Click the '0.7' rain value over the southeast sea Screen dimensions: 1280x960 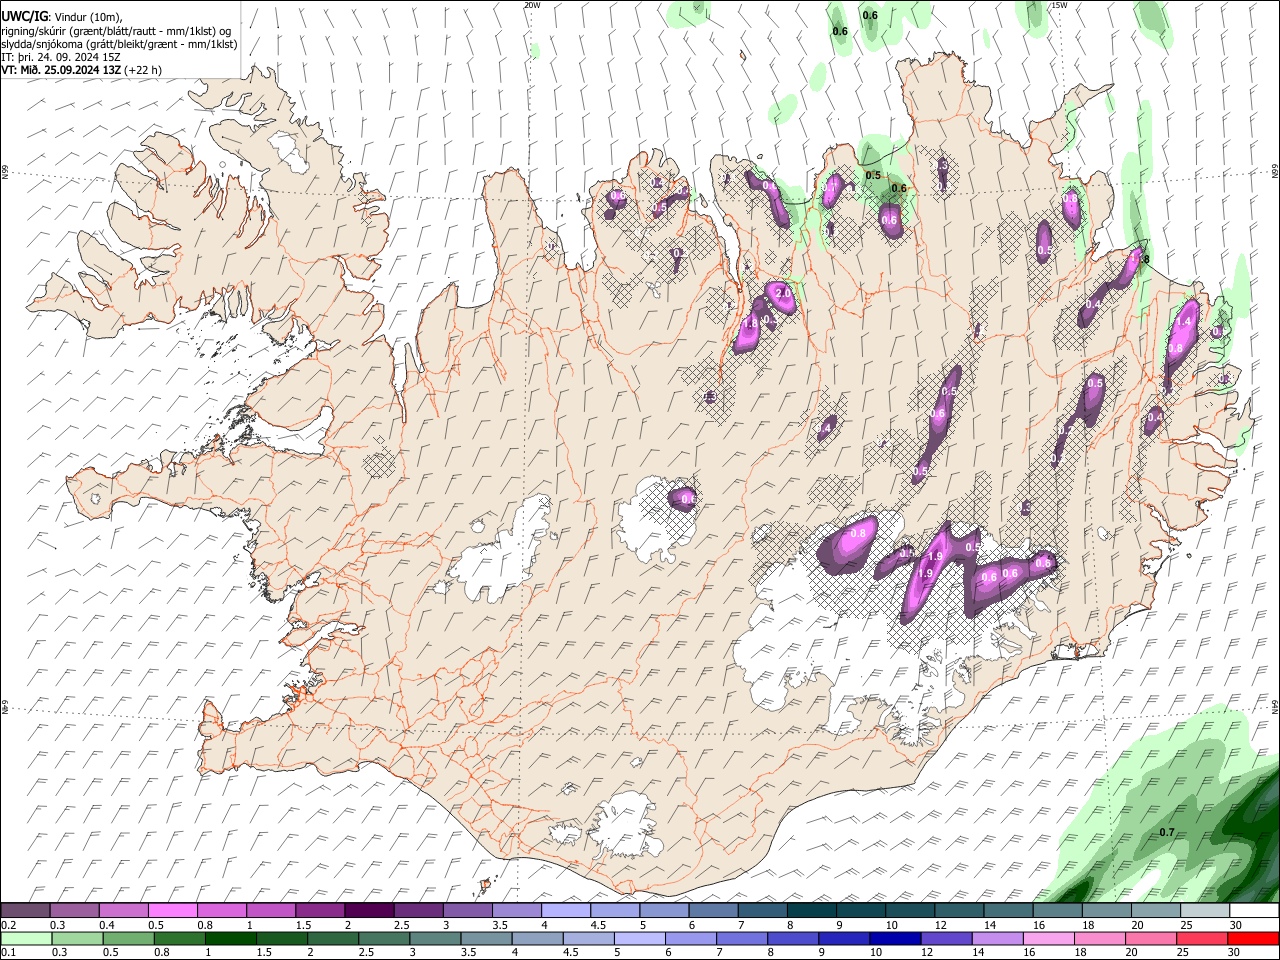point(1167,833)
